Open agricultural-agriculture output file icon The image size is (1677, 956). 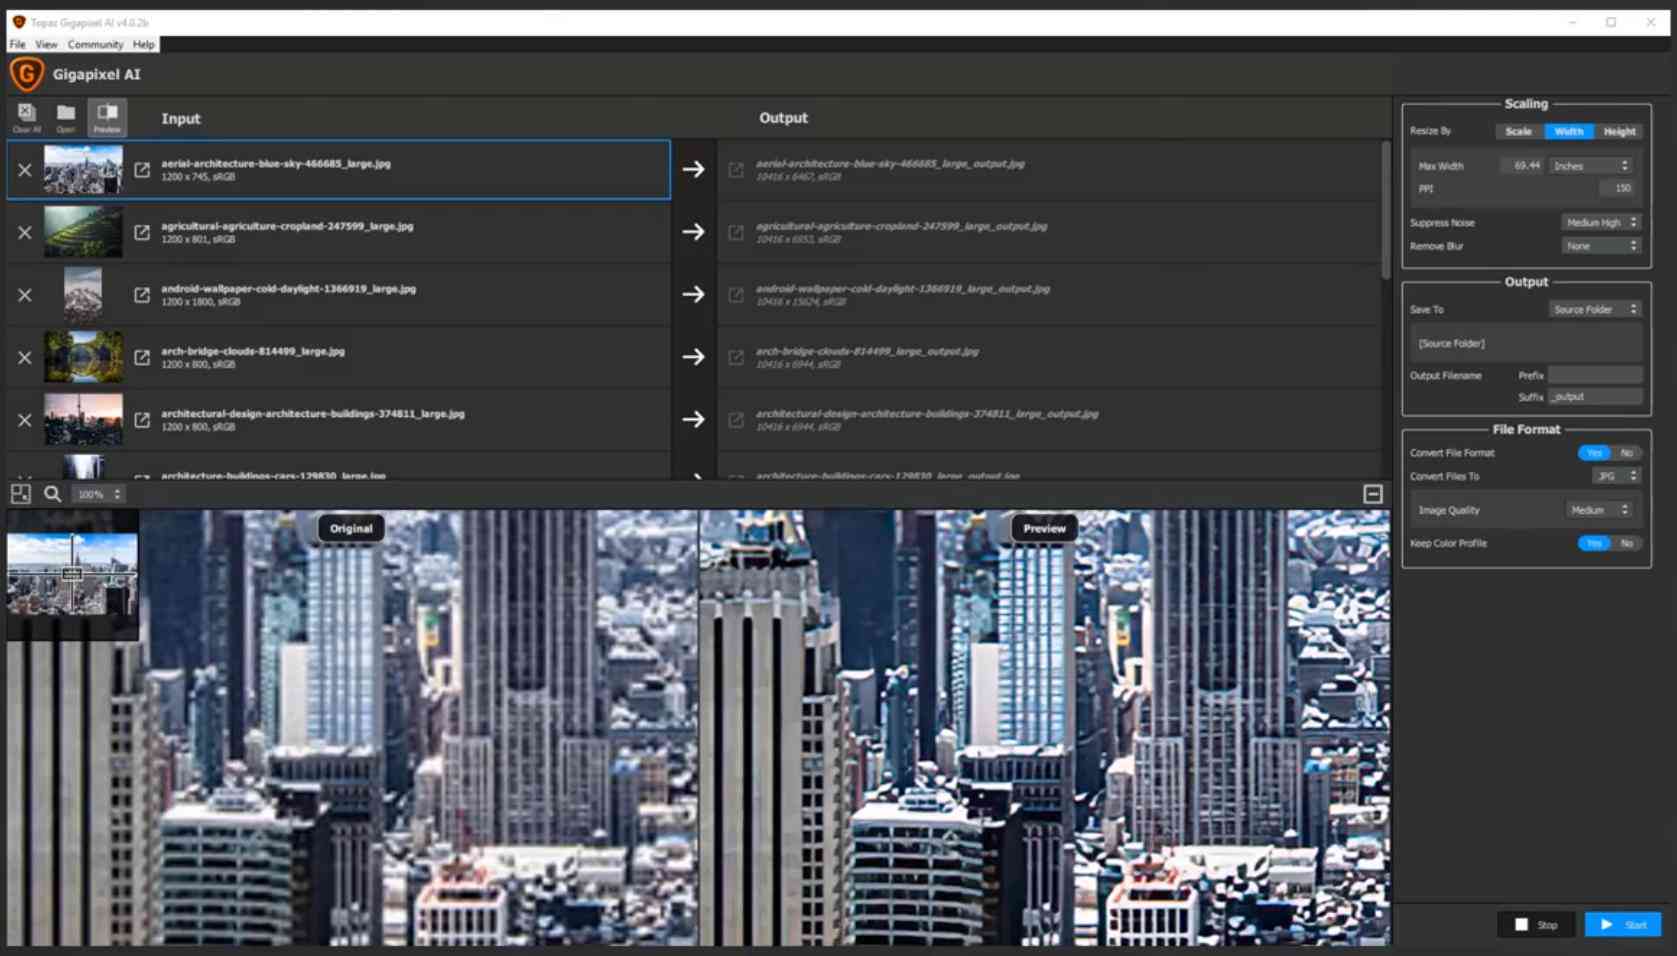(x=736, y=232)
